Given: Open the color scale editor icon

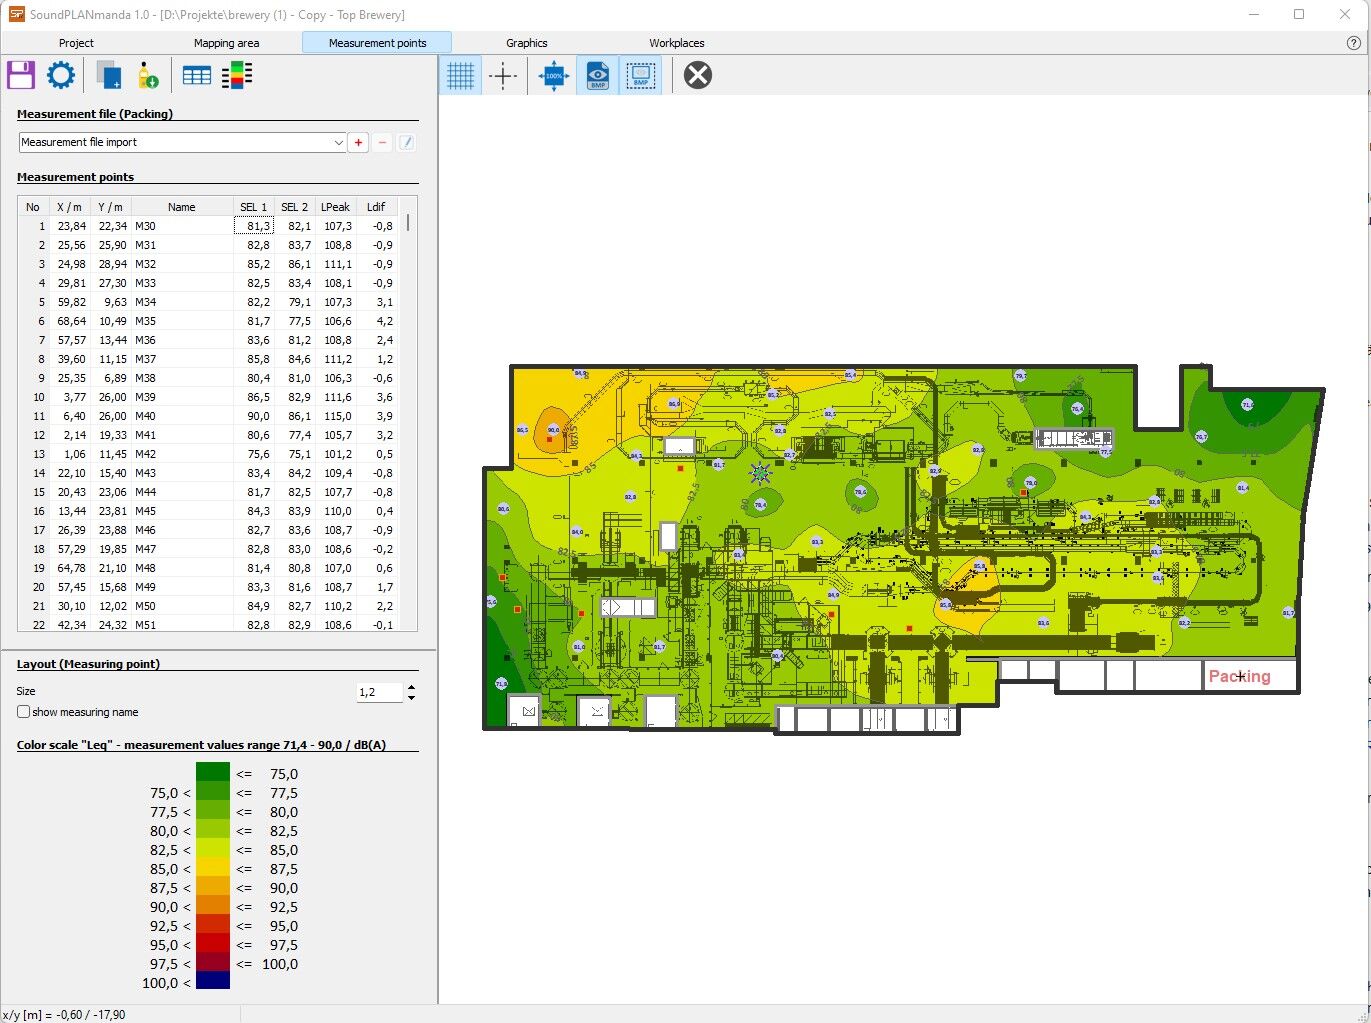Looking at the screenshot, I should pos(237,75).
